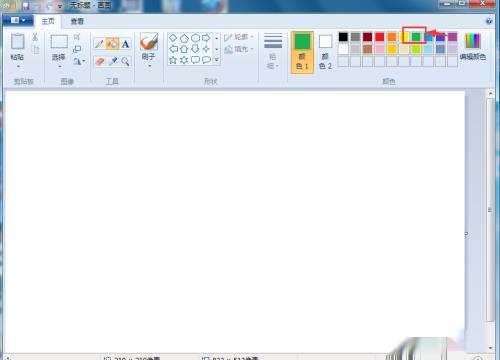Click the Brushes (刷子) icon
500x360 pixels.
click(149, 41)
